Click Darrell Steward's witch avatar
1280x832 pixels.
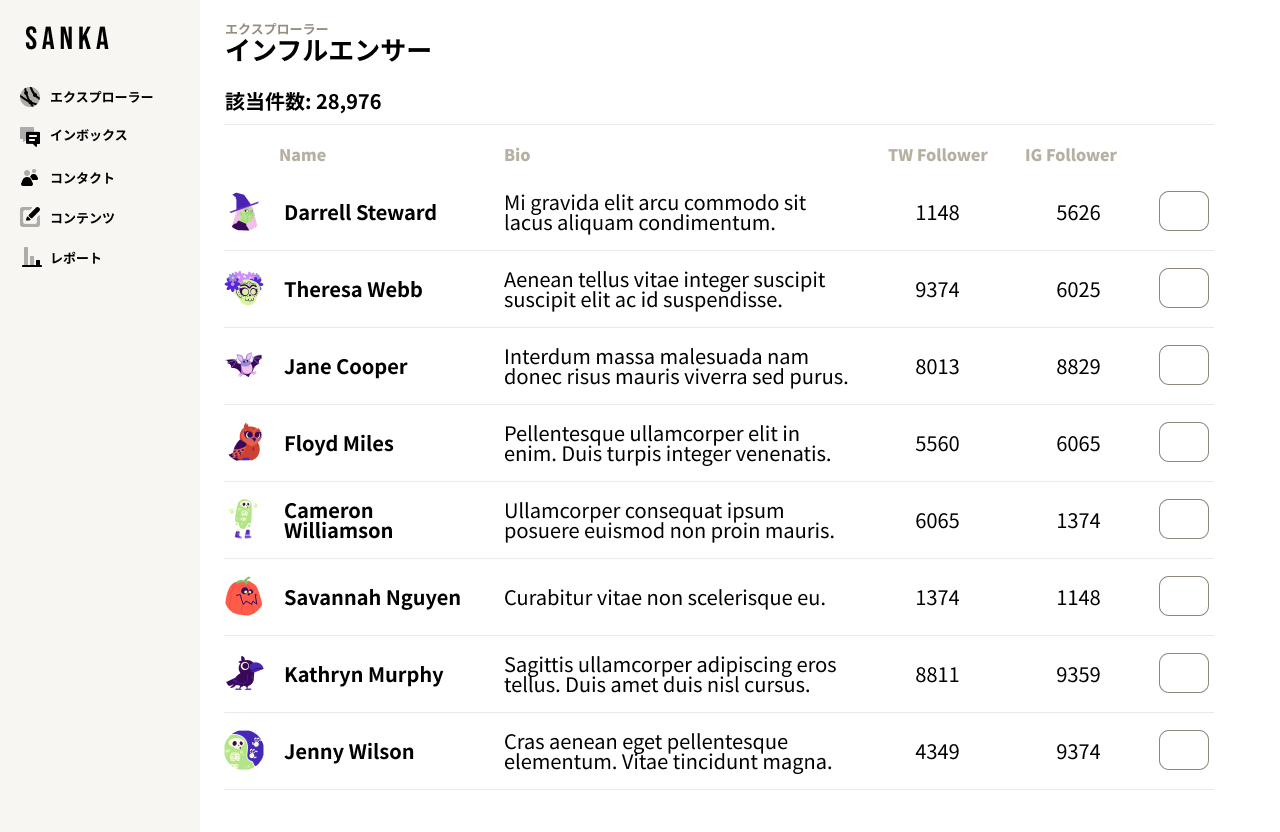click(244, 212)
